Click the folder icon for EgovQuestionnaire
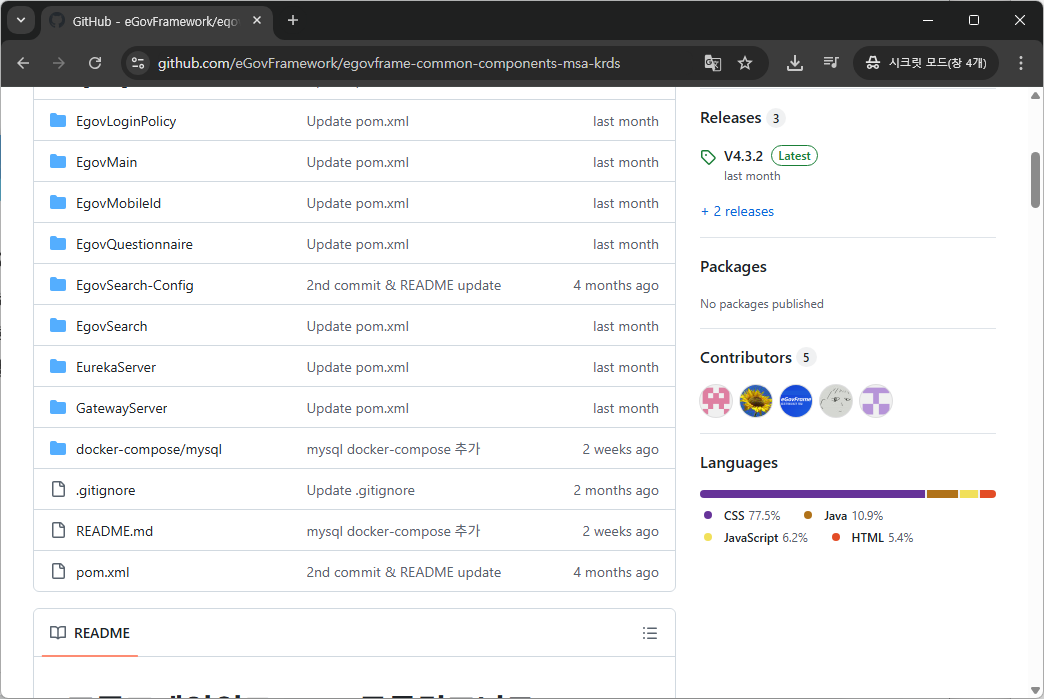 coord(58,244)
